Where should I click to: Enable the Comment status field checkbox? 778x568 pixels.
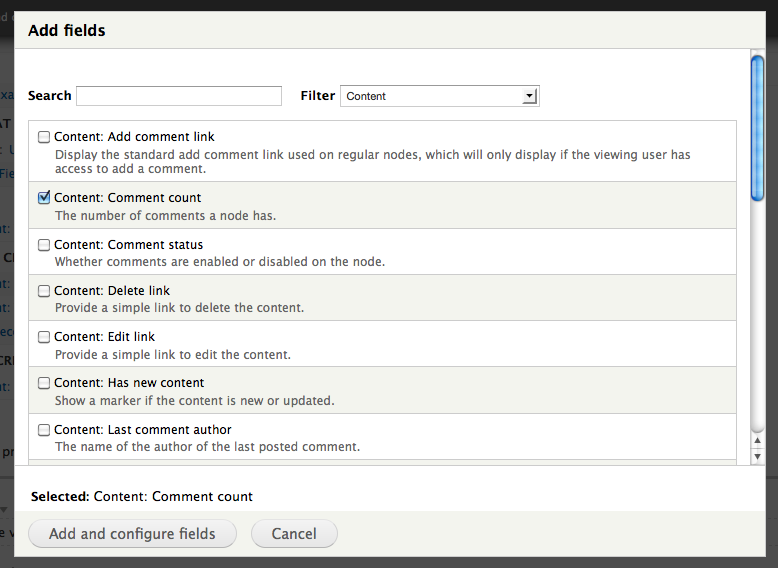coord(44,245)
